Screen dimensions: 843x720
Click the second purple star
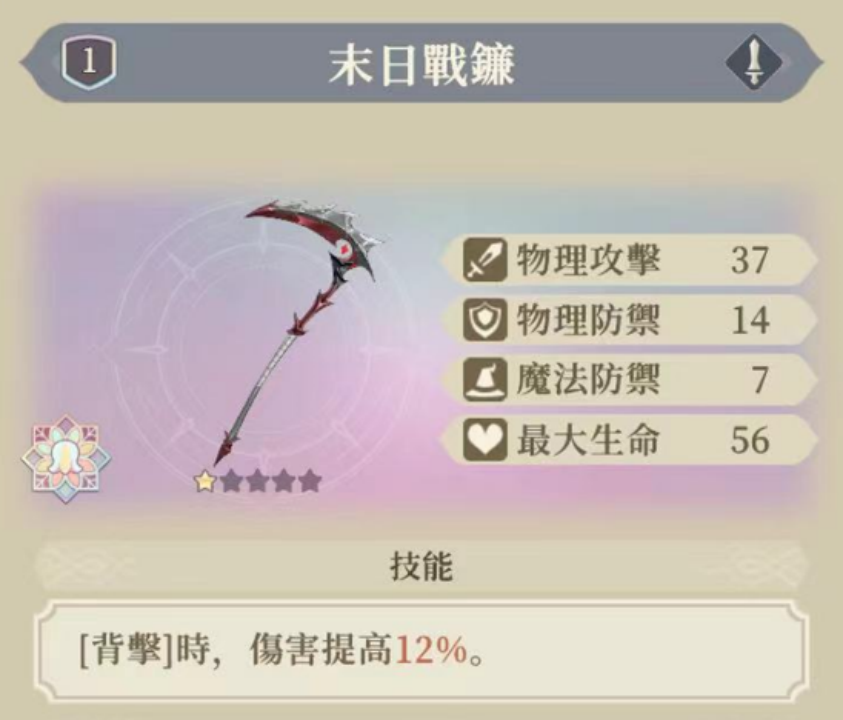(x=257, y=481)
